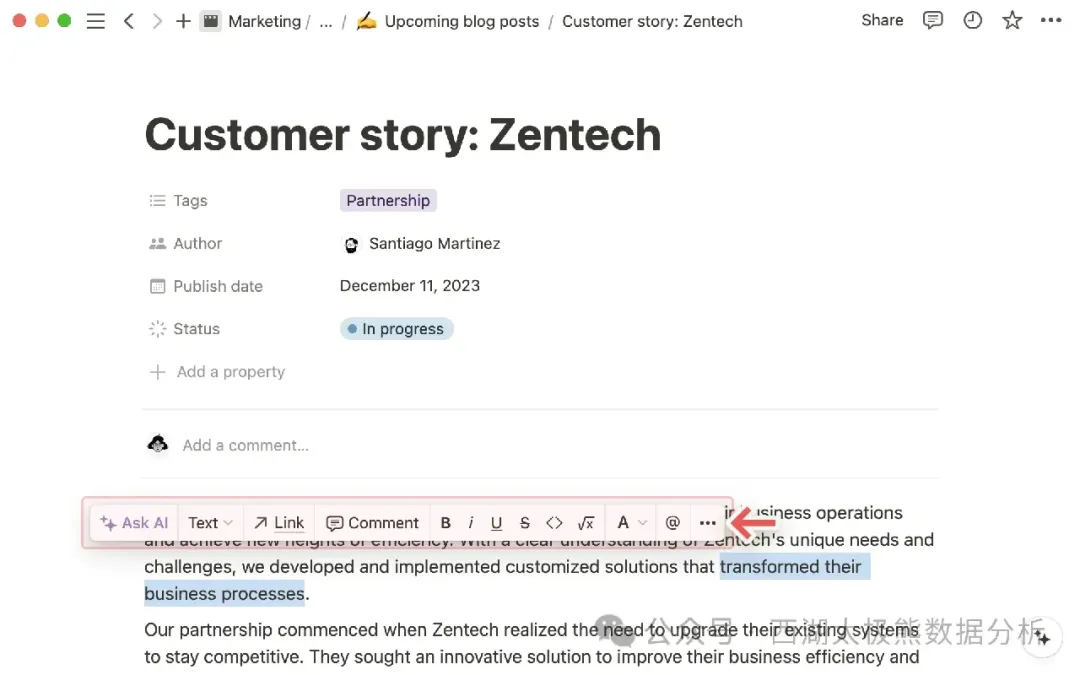Add this page to favorites star
Image resolution: width=1080 pixels, height=675 pixels.
1011,21
